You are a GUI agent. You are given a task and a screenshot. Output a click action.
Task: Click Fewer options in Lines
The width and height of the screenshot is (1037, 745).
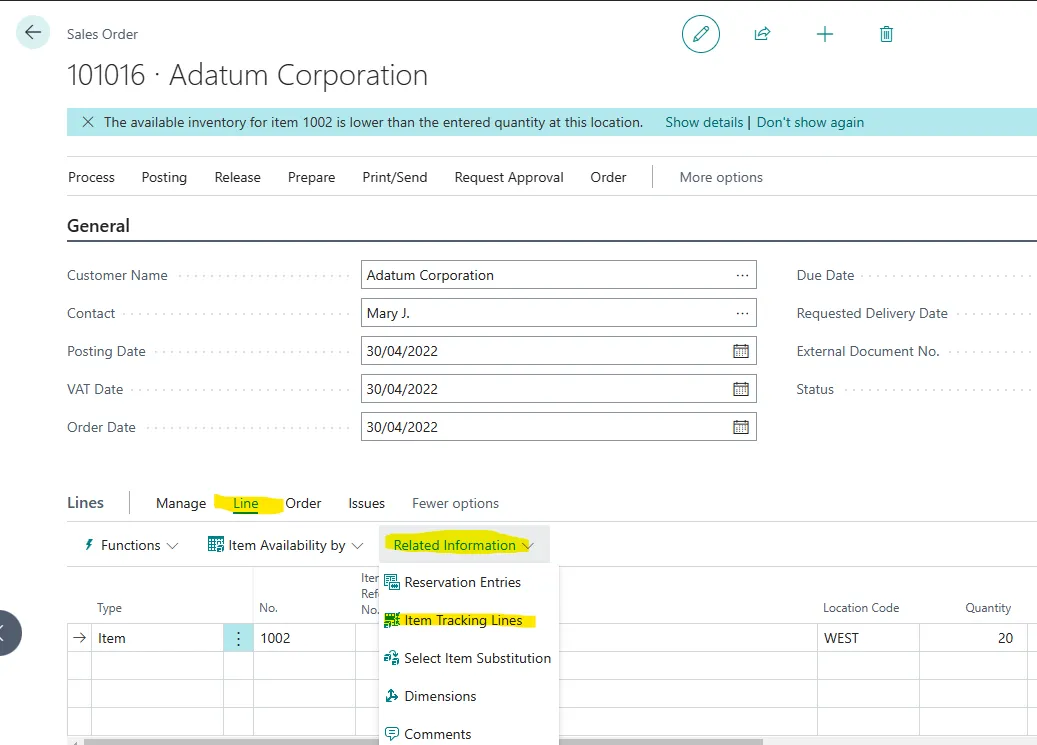(x=455, y=504)
